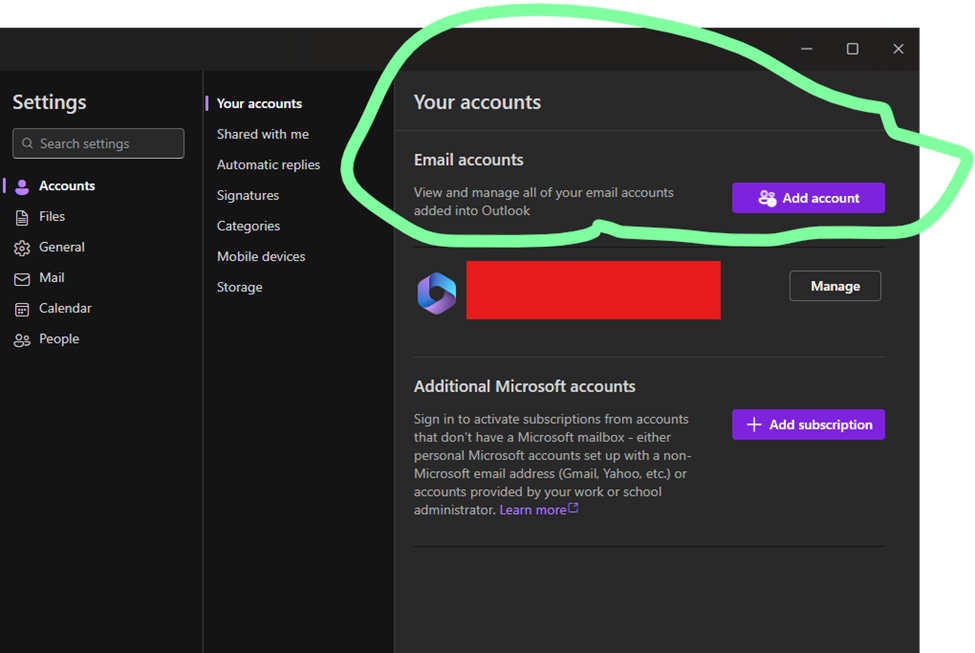
Task: Click the Manage button for the account
Action: (x=835, y=286)
